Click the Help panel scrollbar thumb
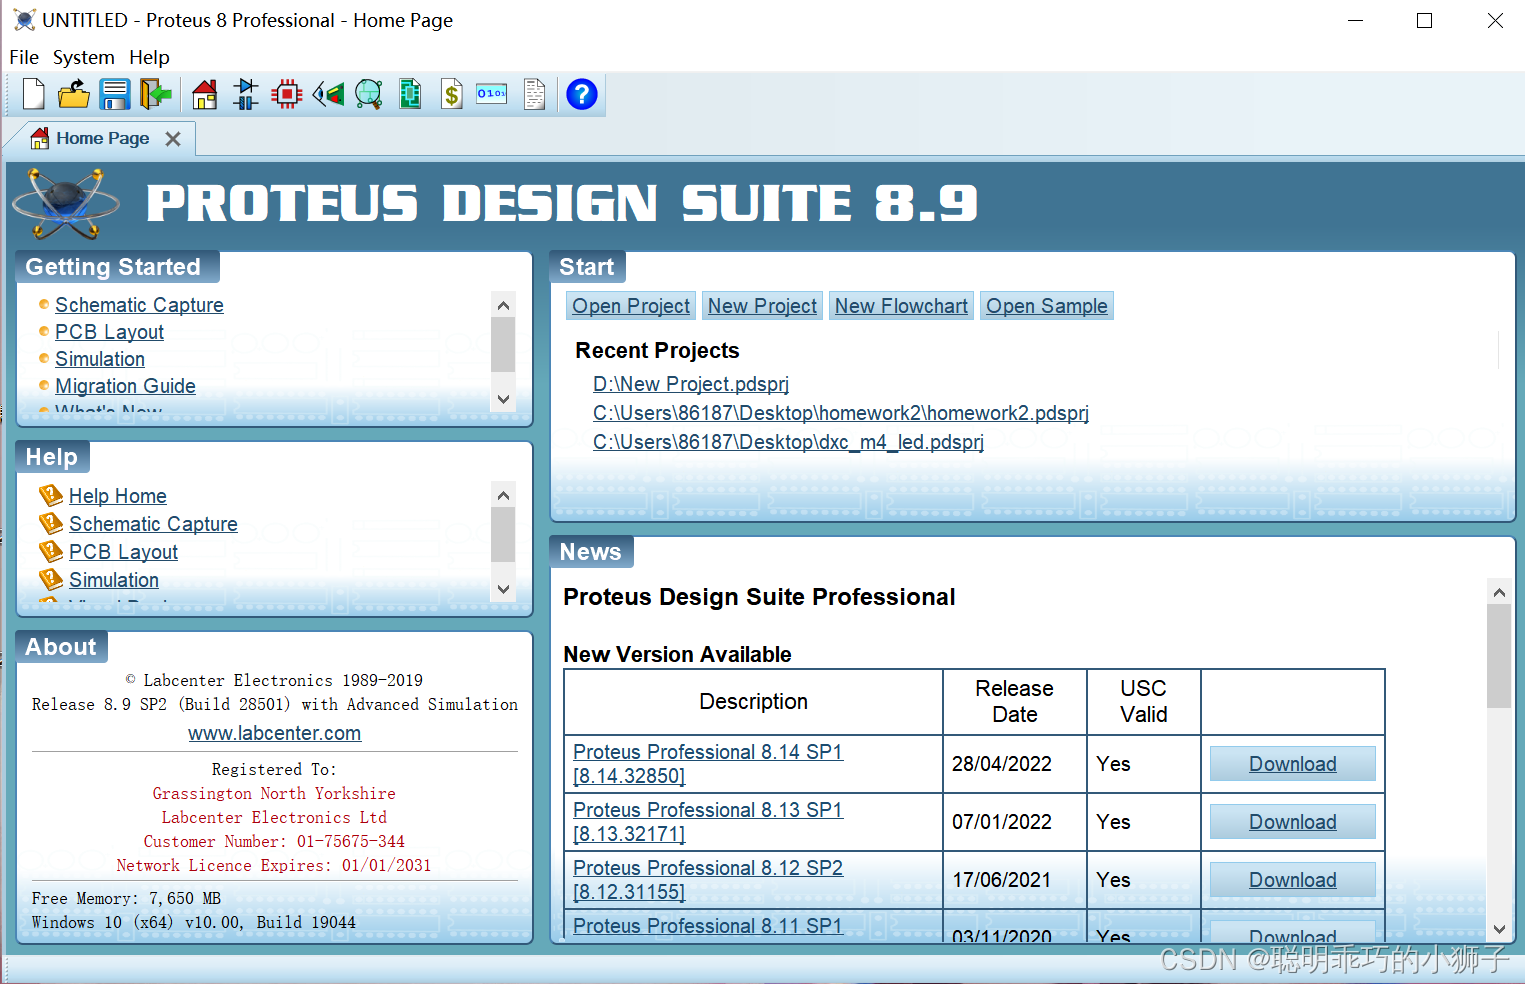The image size is (1525, 984). (x=503, y=535)
